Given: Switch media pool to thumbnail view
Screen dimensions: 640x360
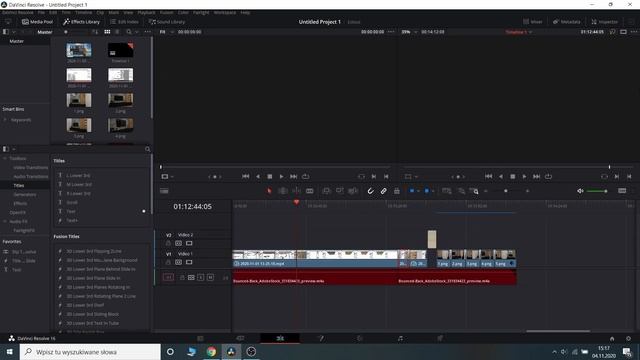Looking at the screenshot, I should pyautogui.click(x=107, y=32).
